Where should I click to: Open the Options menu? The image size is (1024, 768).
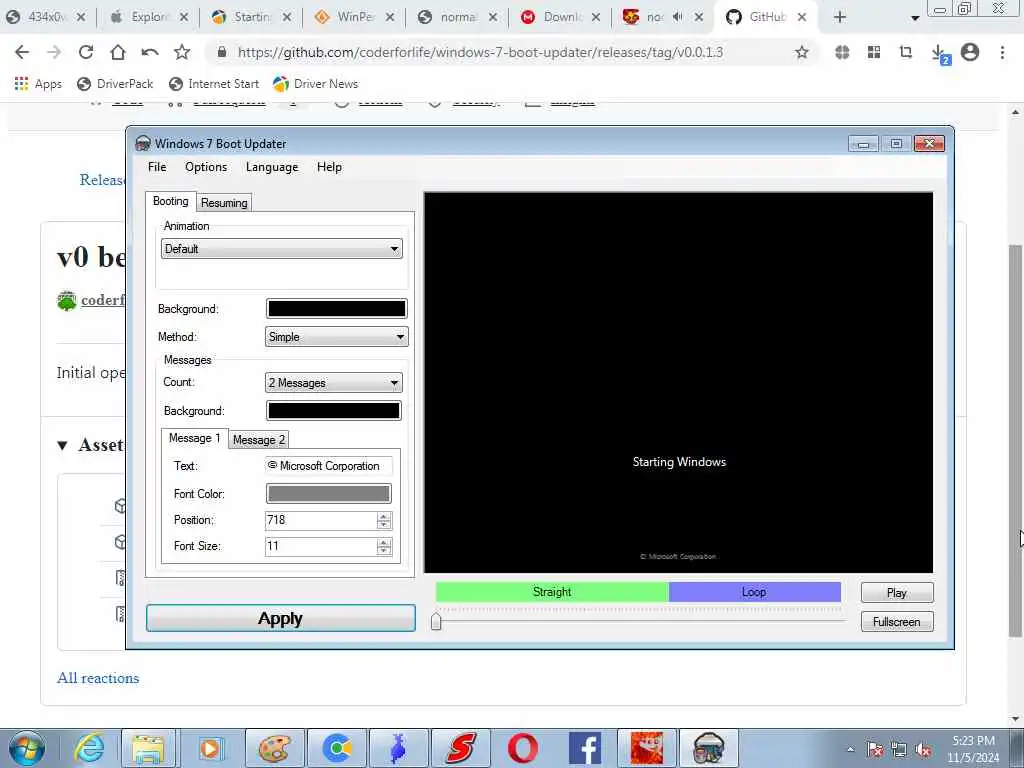click(x=206, y=167)
